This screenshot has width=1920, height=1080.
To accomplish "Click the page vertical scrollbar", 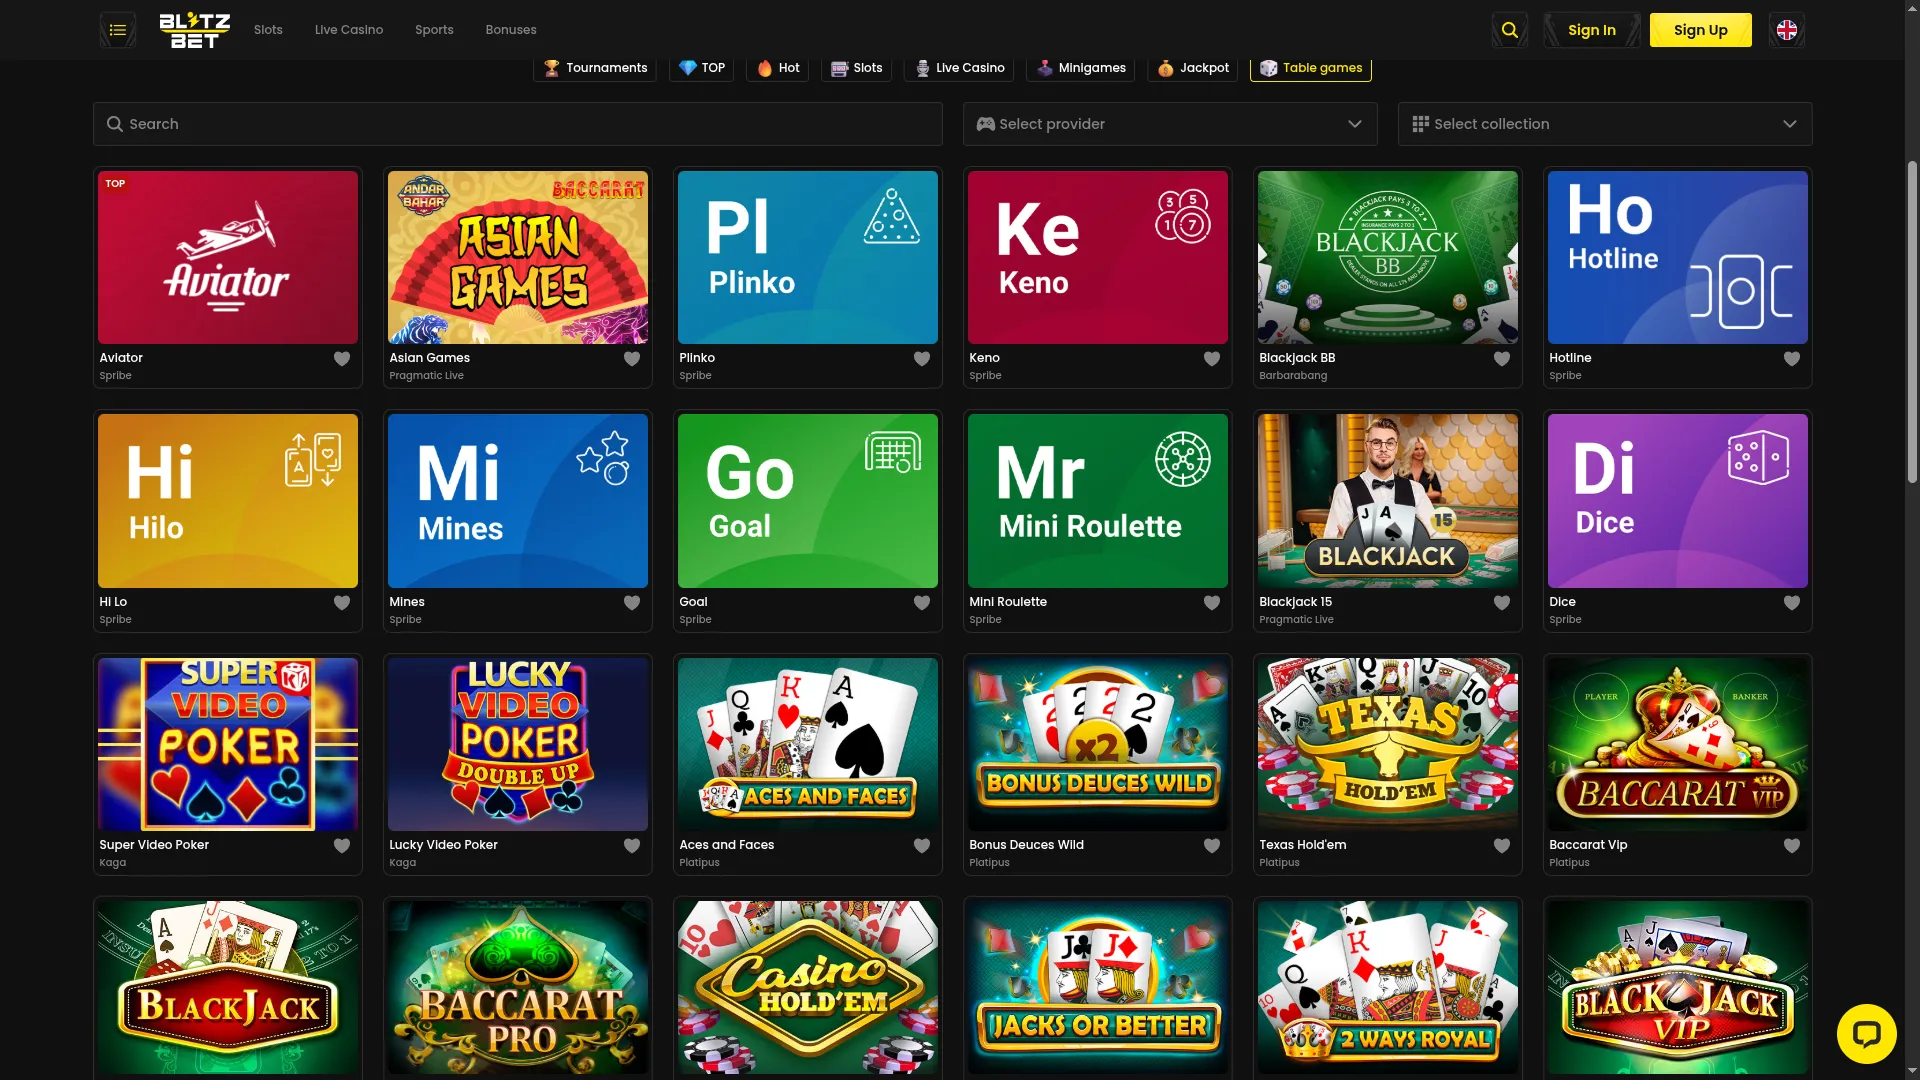I will coord(1912,320).
